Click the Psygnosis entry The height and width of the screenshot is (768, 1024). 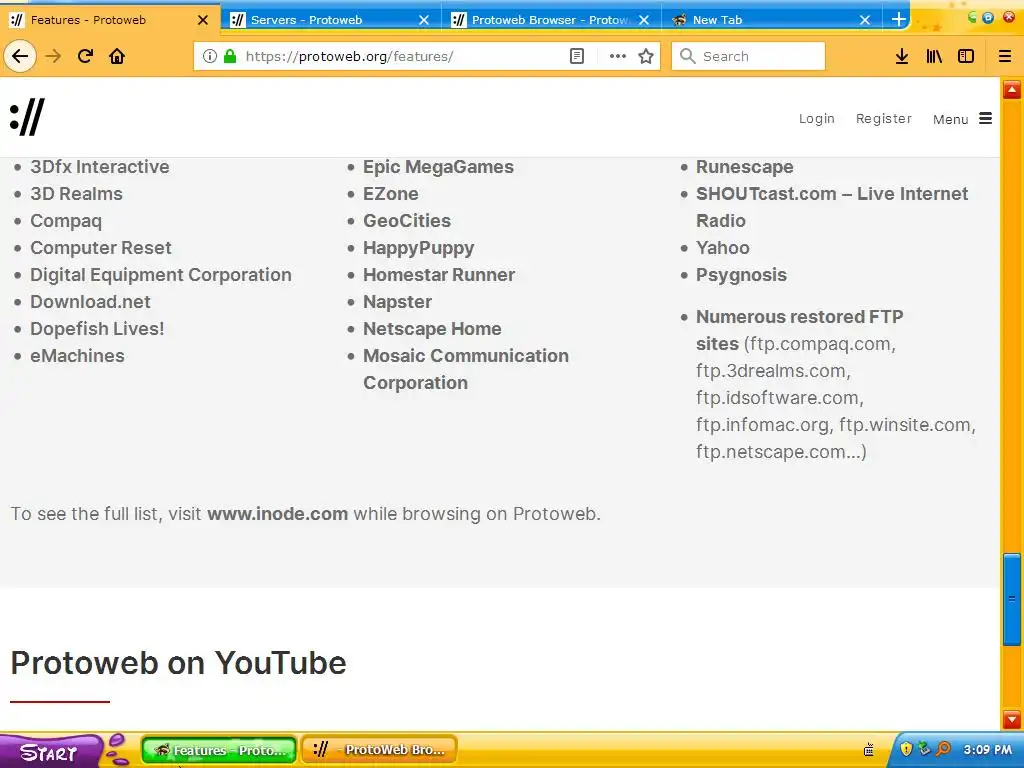tap(741, 275)
